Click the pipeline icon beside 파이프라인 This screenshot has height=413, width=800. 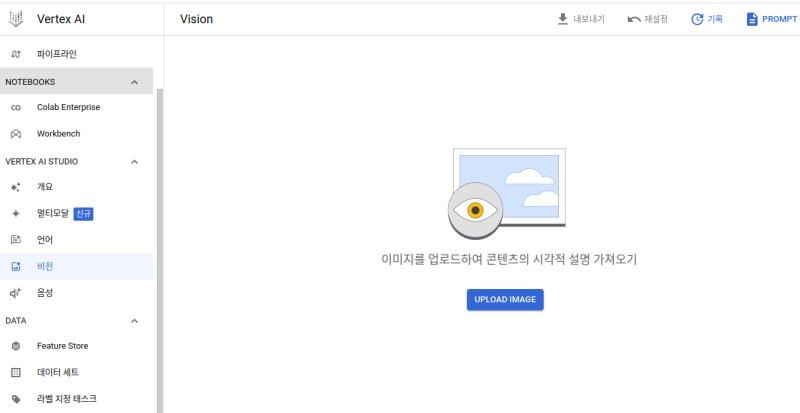(x=16, y=54)
